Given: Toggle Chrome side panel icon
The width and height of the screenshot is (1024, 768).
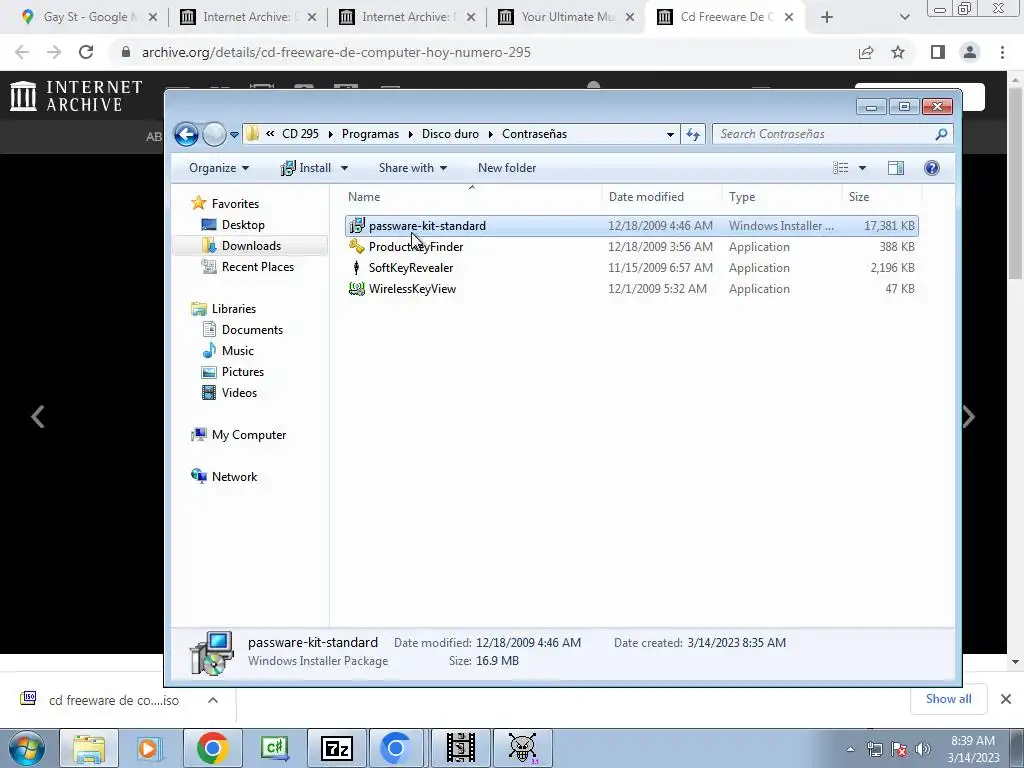Looking at the screenshot, I should tap(938, 52).
